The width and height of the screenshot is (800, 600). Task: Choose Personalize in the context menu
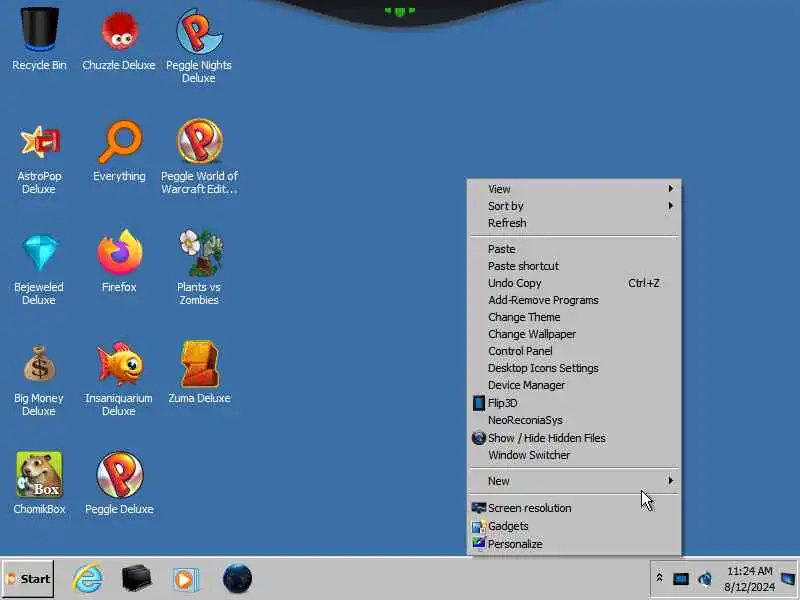574,544
